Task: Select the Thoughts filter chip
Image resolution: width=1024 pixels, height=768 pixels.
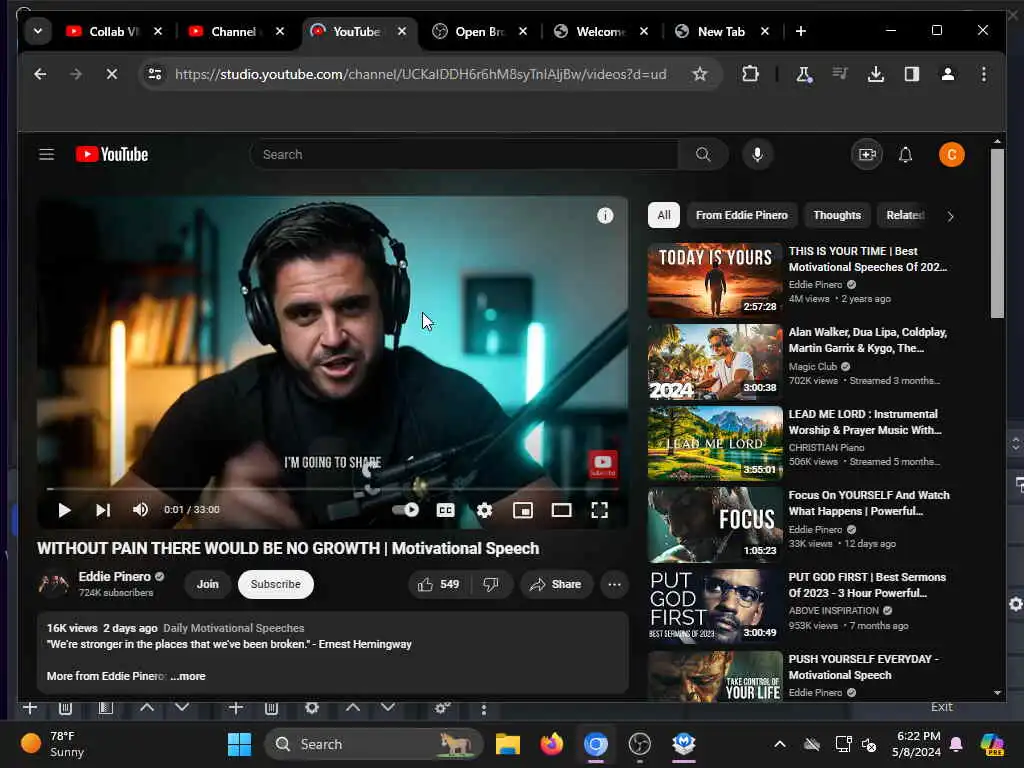Action: coord(837,216)
